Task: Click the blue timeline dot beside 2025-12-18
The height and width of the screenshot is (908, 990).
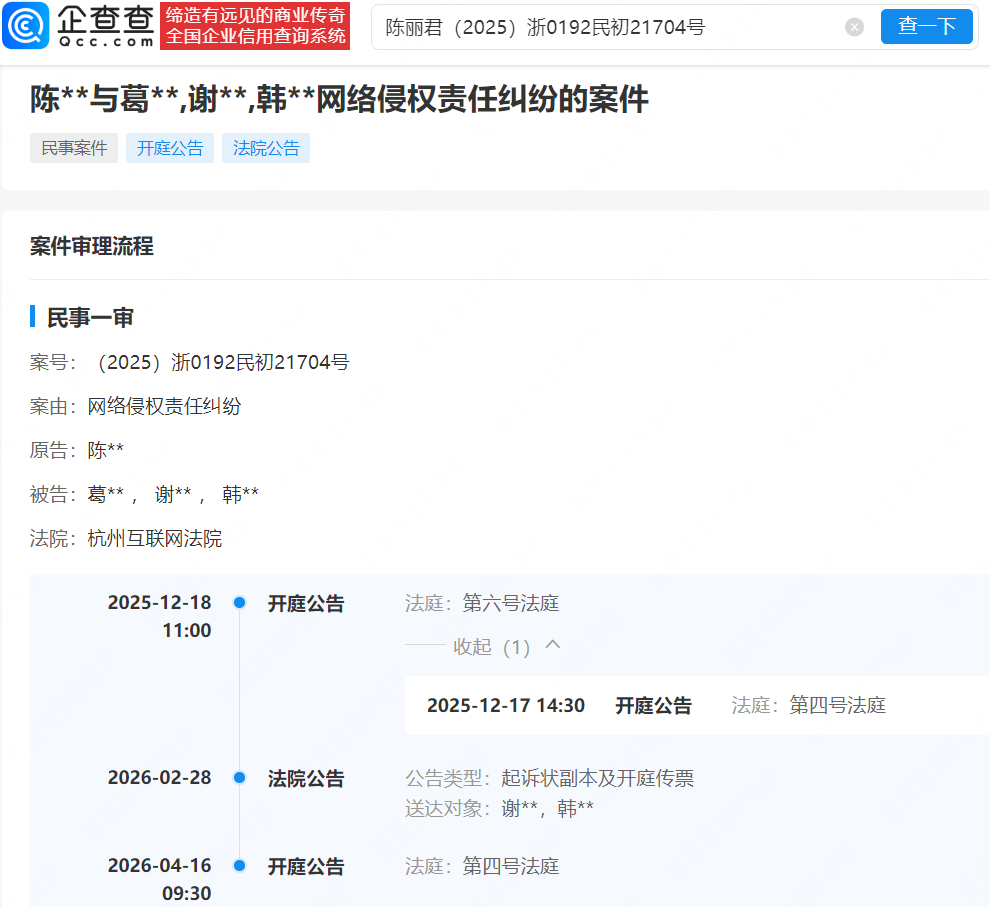Action: (239, 602)
